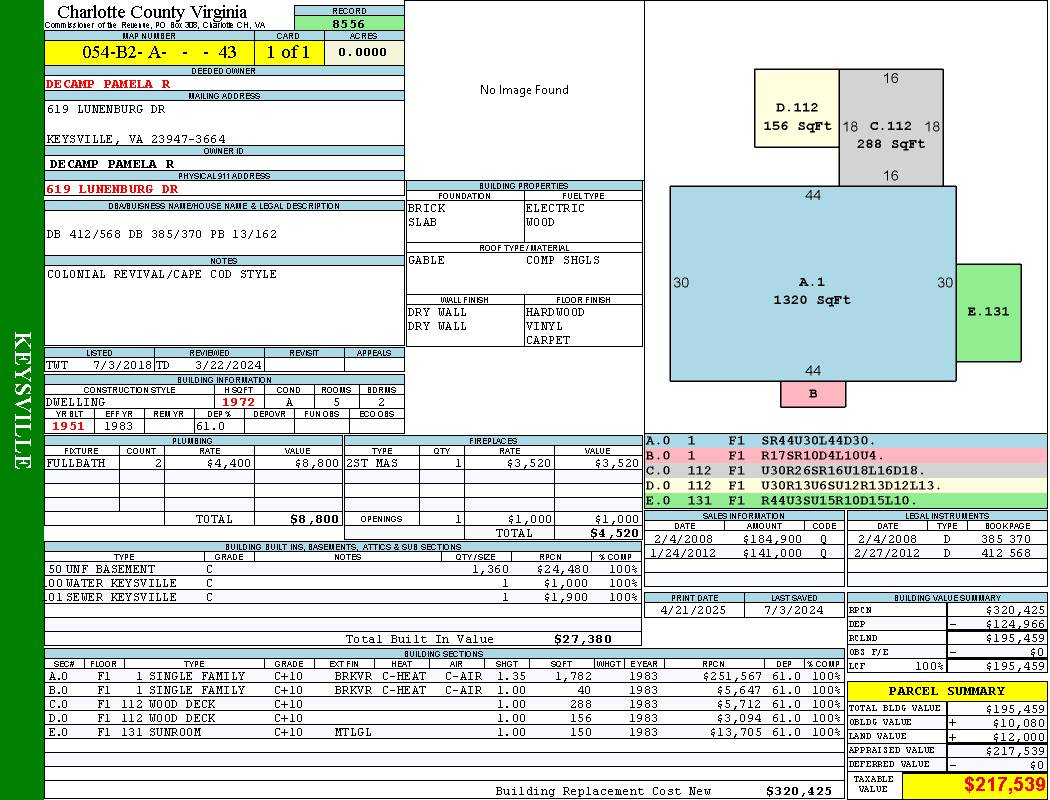Click Total Built In Value $27,380
The width and height of the screenshot is (1050, 800).
pyautogui.click(x=583, y=639)
